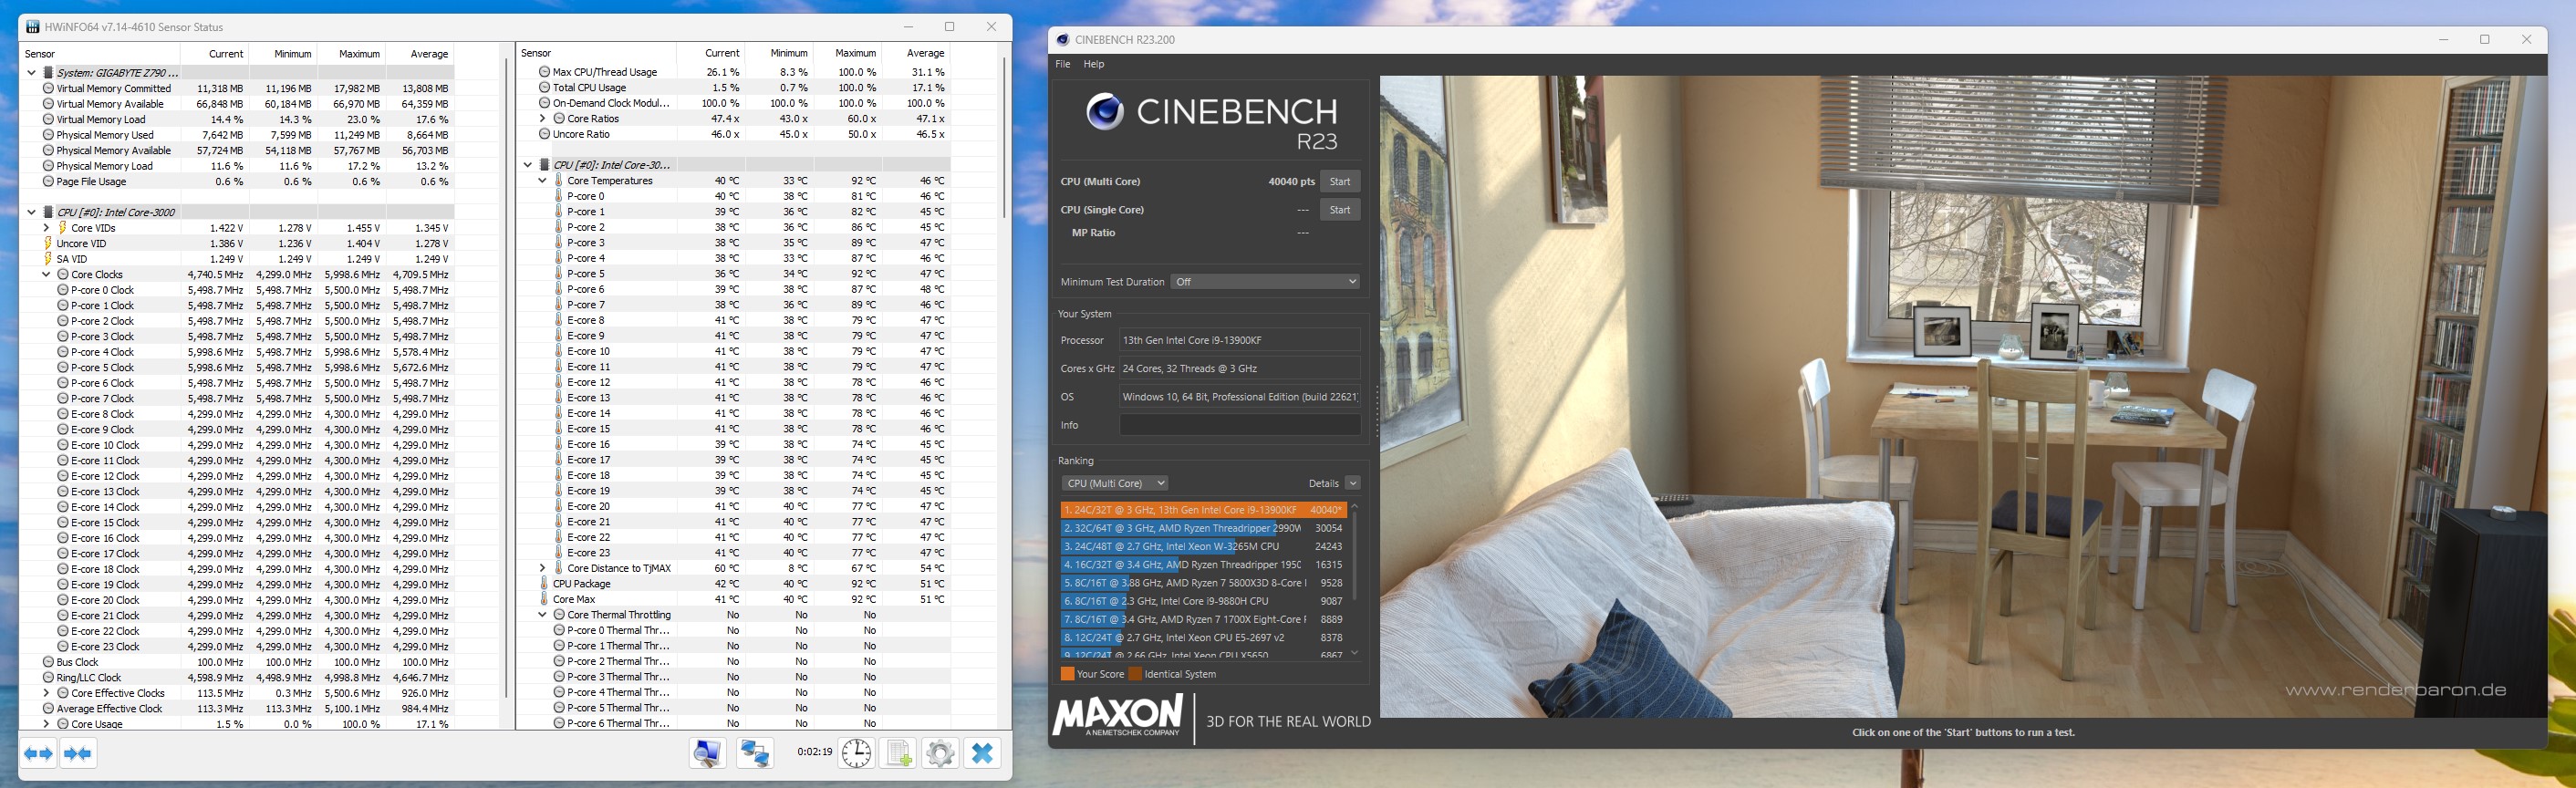Click the ranking list scroll-down arrow

1355,654
